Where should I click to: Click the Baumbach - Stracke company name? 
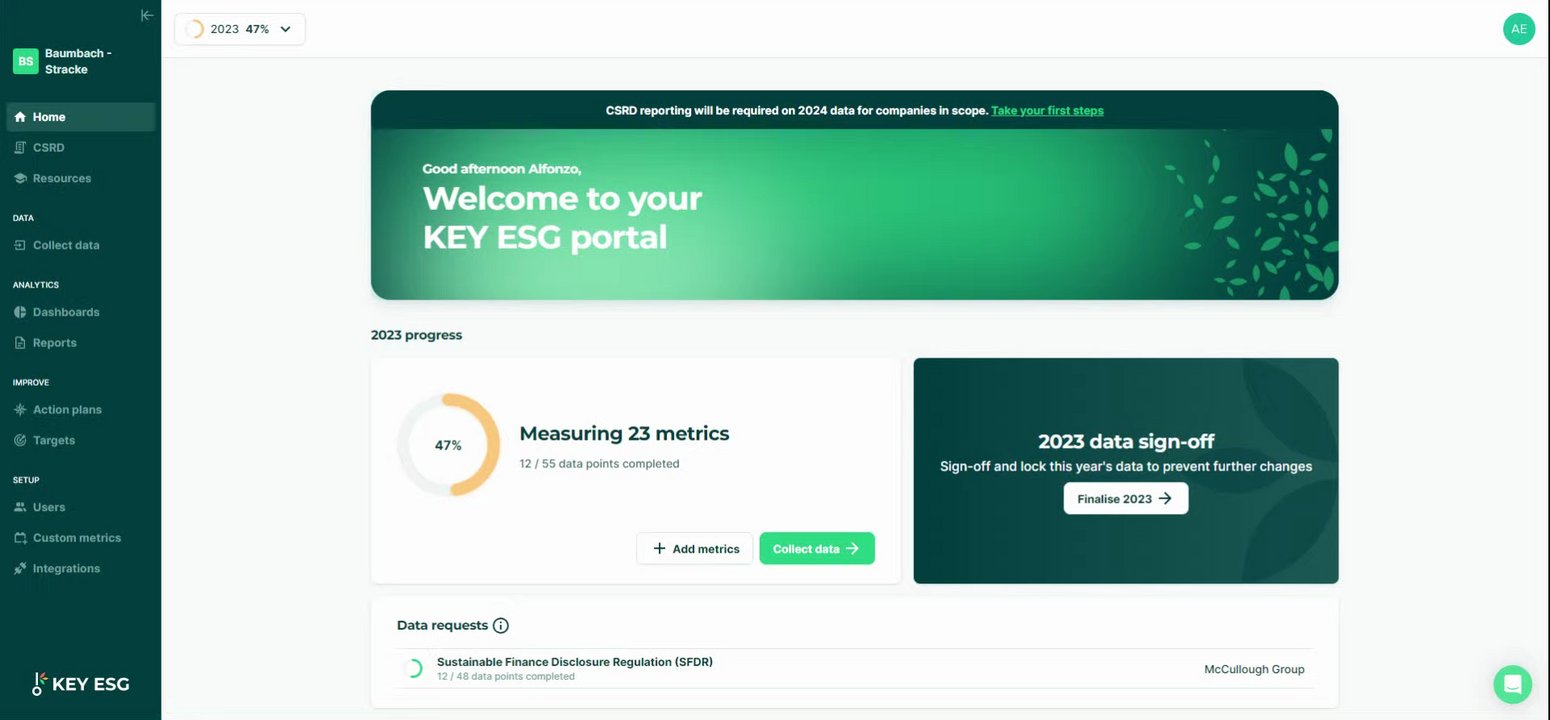click(78, 61)
